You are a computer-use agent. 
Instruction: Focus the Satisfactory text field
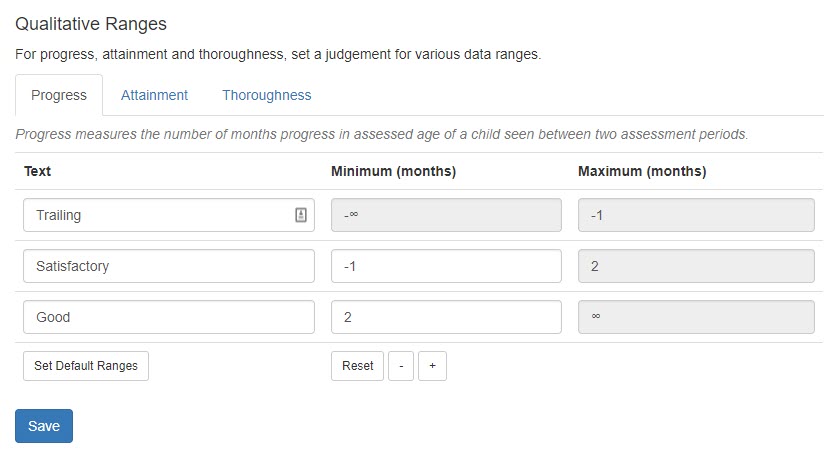[168, 266]
